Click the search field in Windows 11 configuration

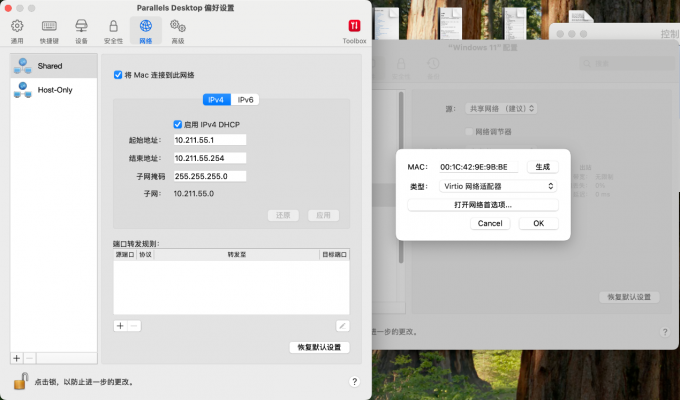627,64
